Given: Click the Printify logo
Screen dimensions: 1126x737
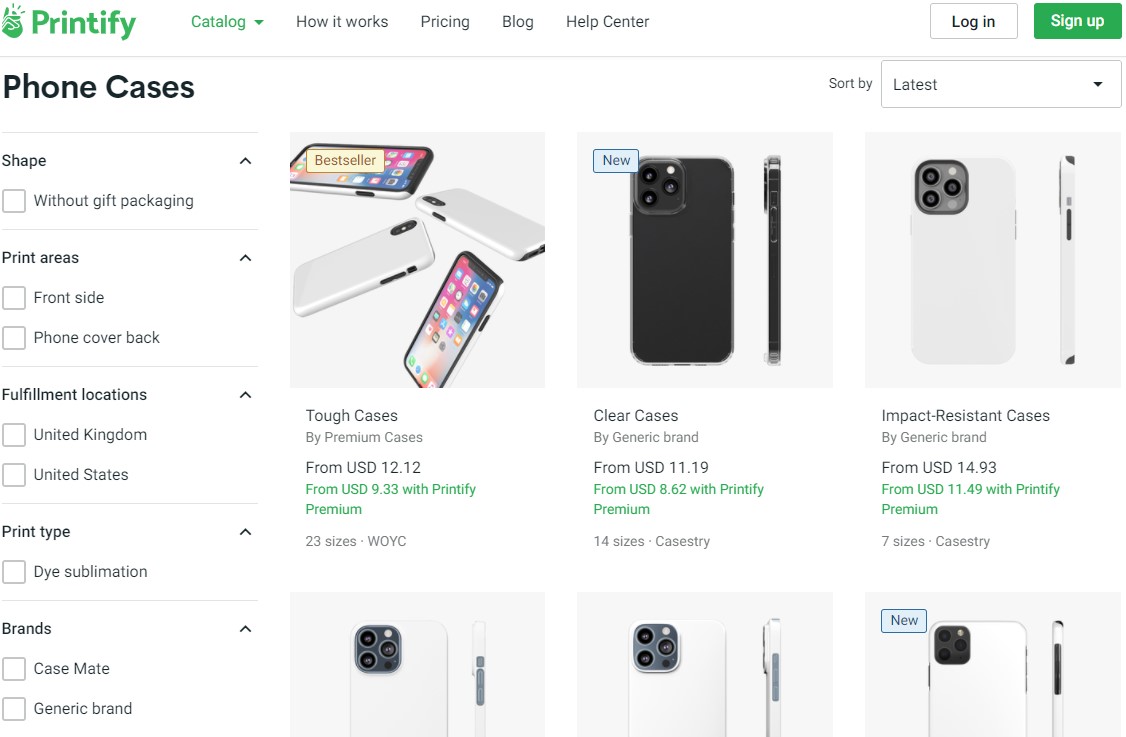Looking at the screenshot, I should click(68, 21).
